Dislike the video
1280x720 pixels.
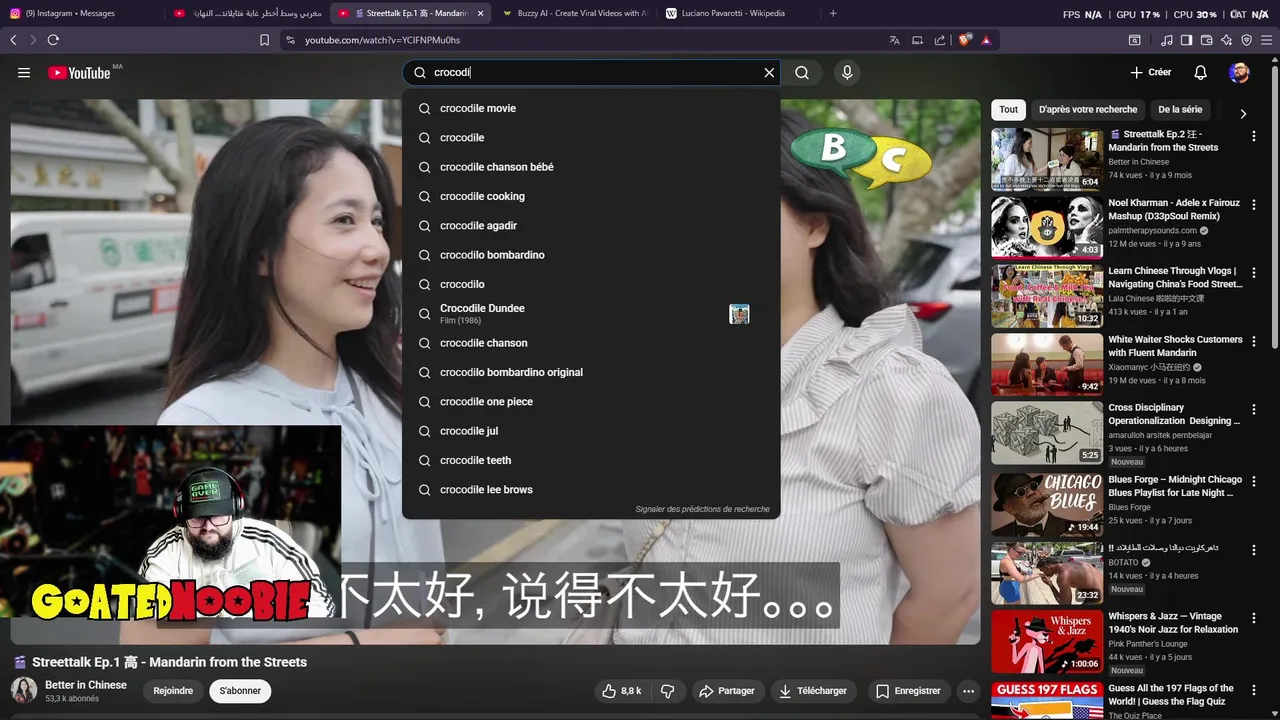point(668,691)
